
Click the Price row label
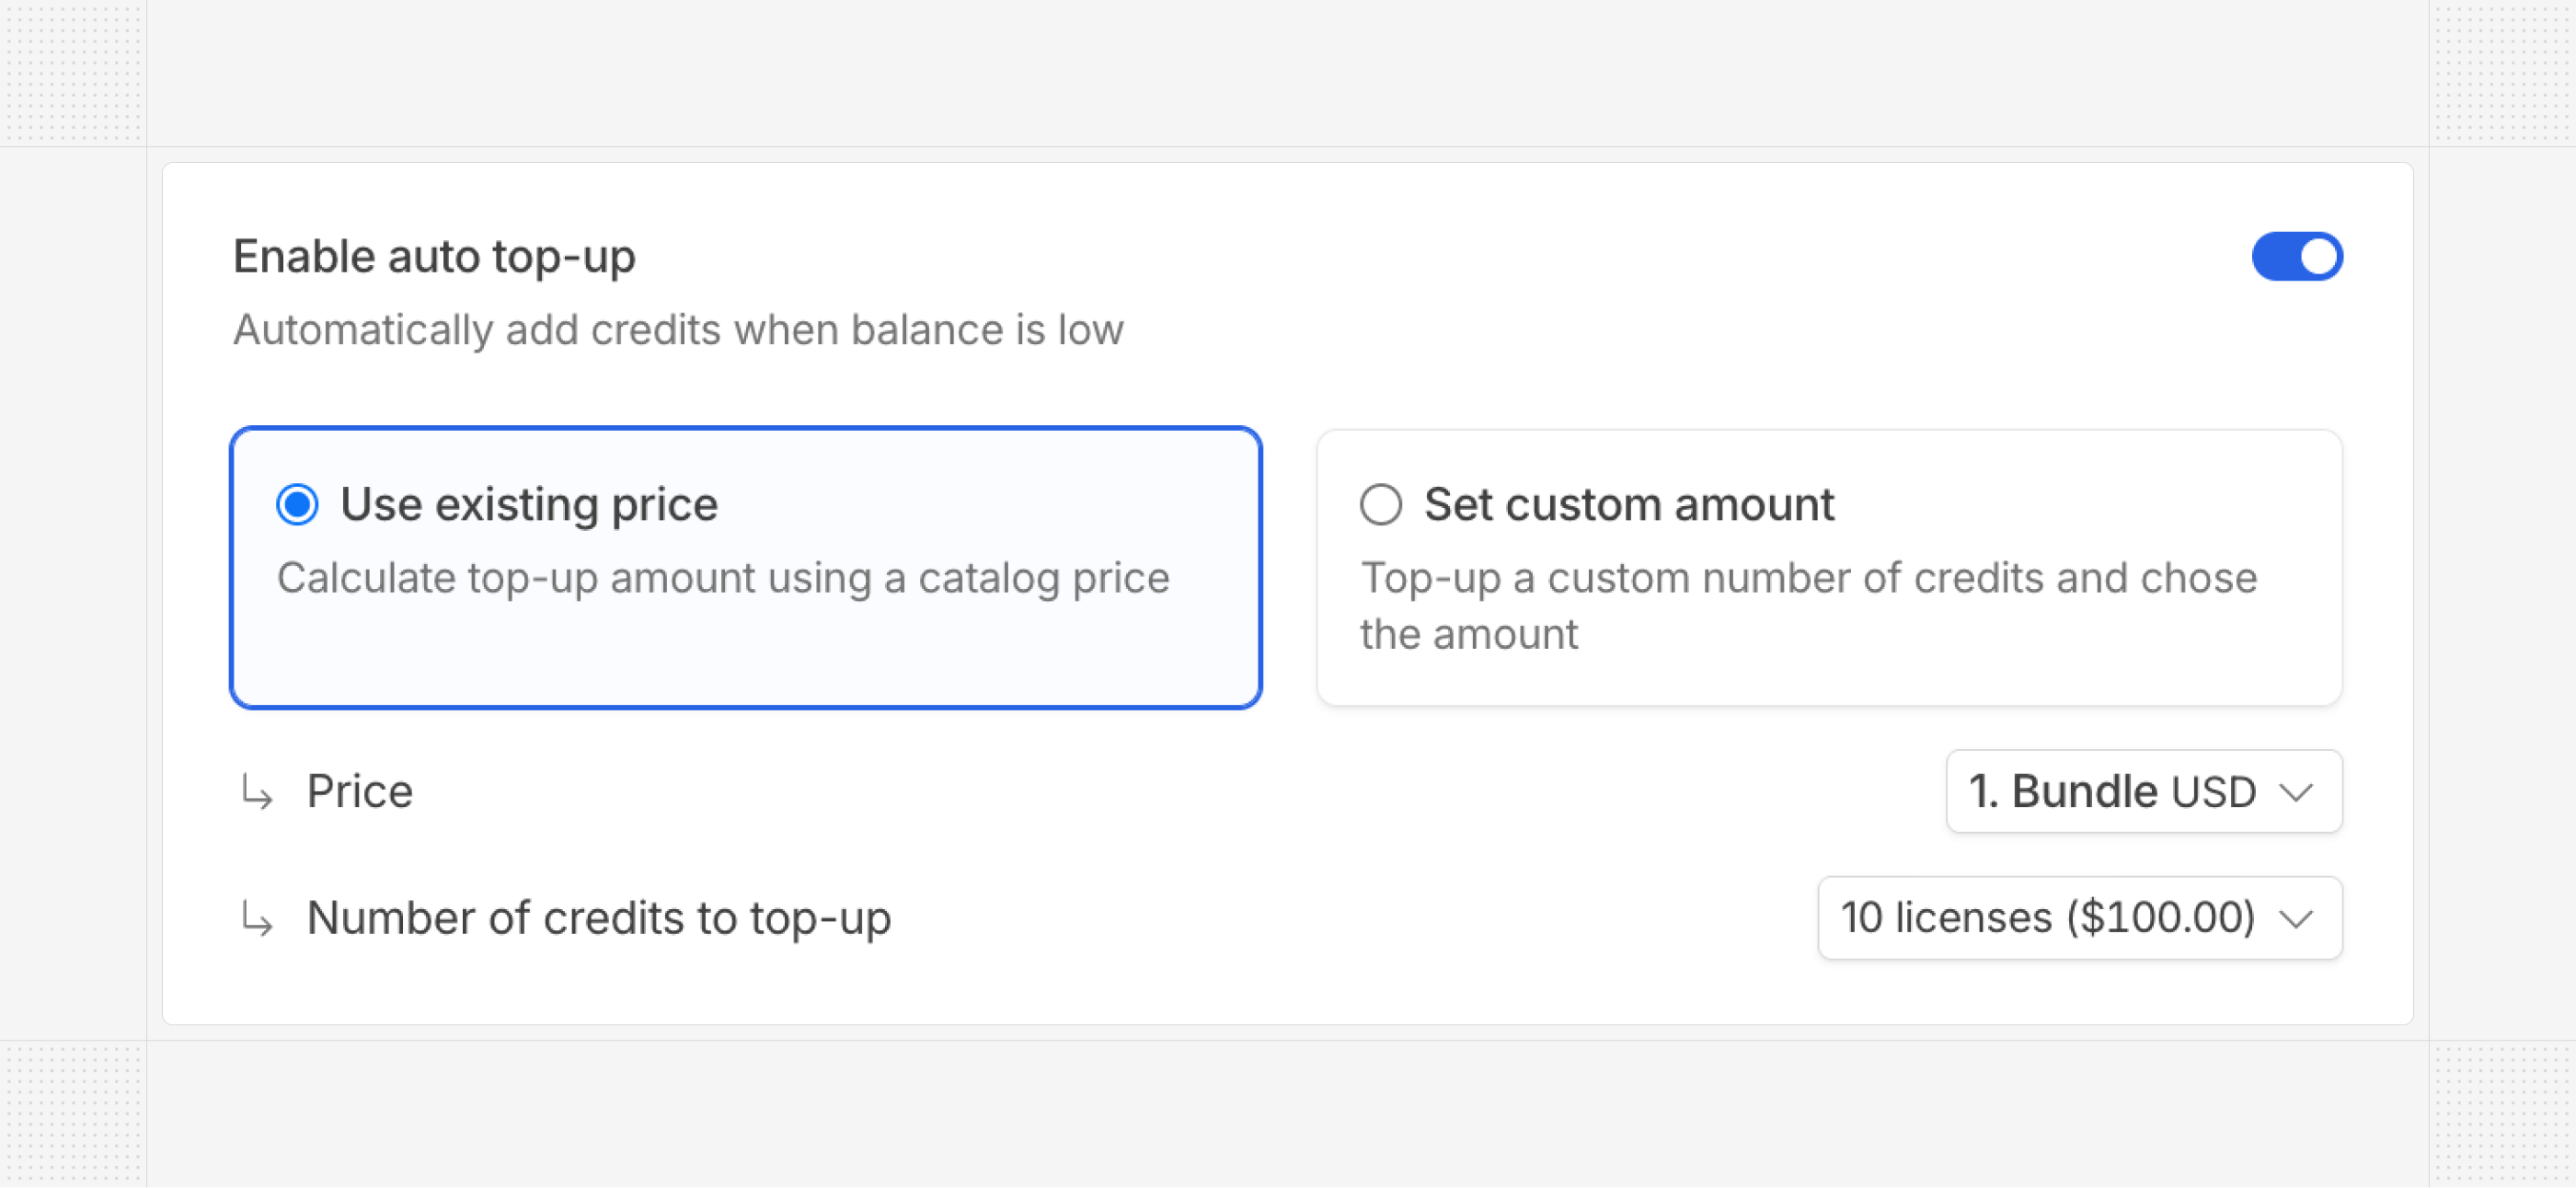coord(359,791)
